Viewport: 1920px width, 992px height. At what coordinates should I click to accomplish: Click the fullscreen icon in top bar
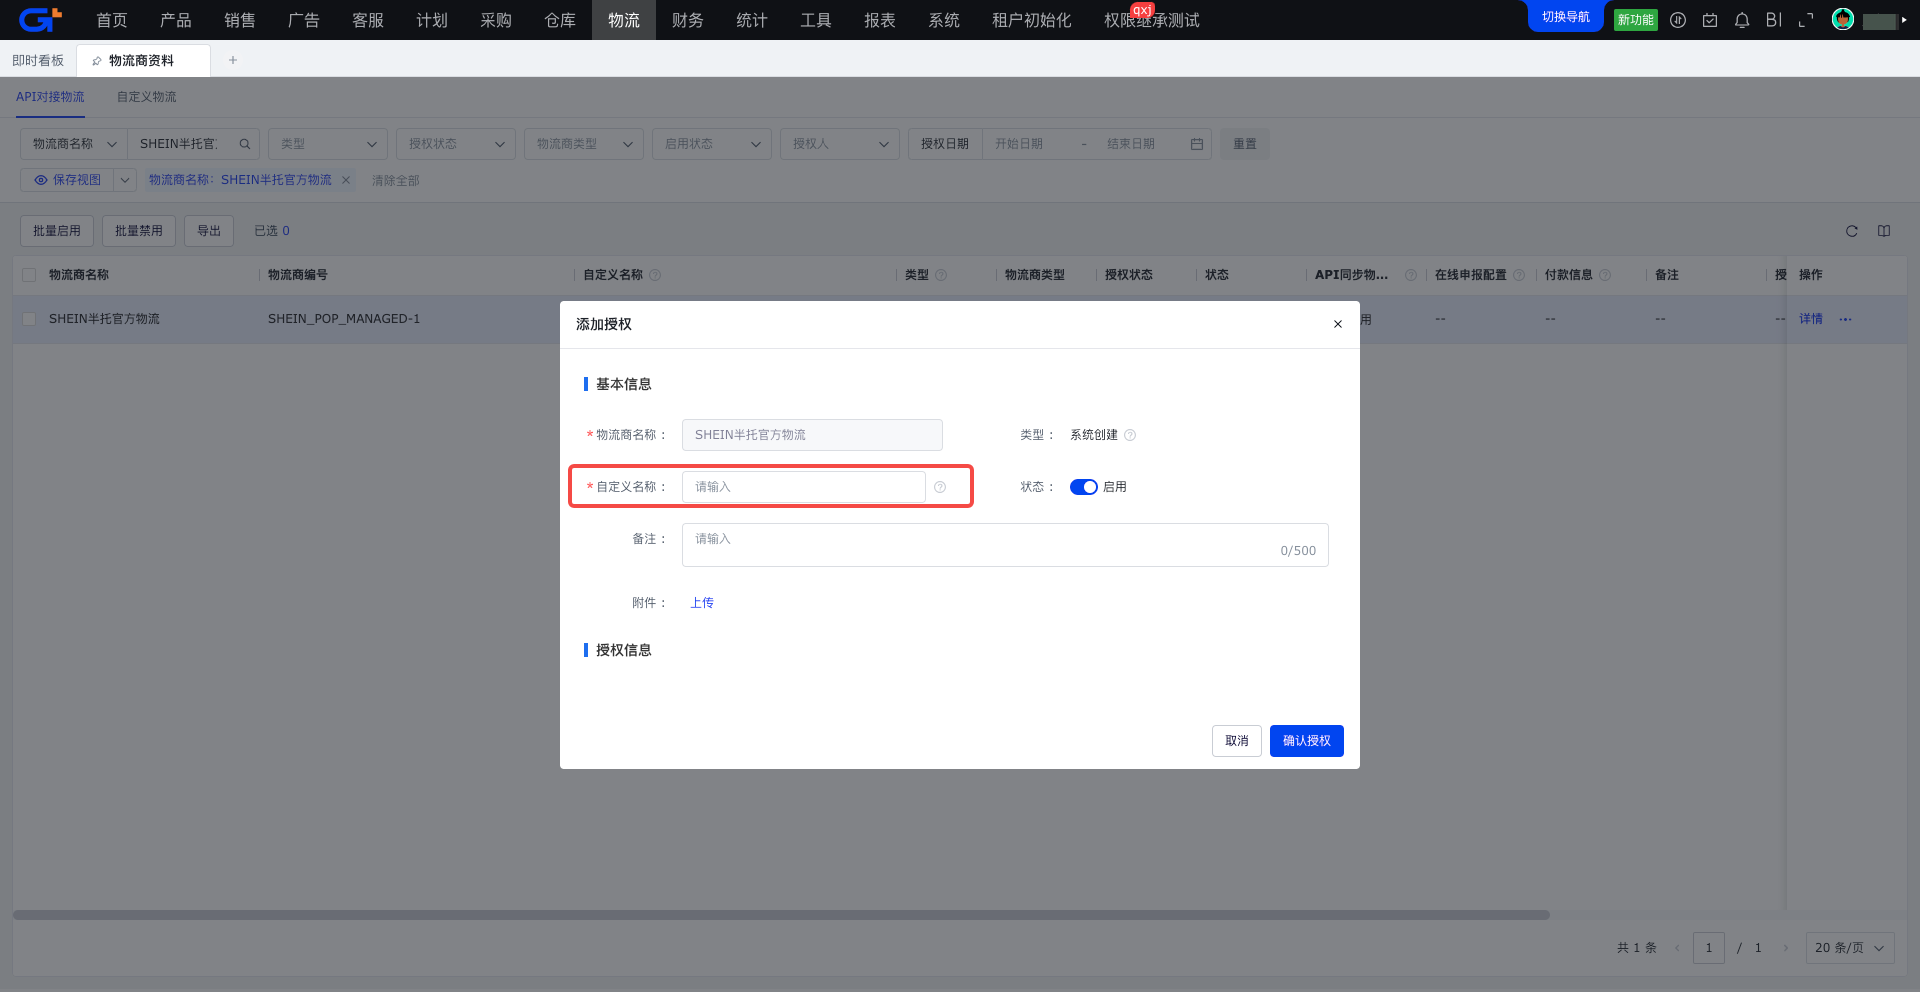(x=1806, y=20)
